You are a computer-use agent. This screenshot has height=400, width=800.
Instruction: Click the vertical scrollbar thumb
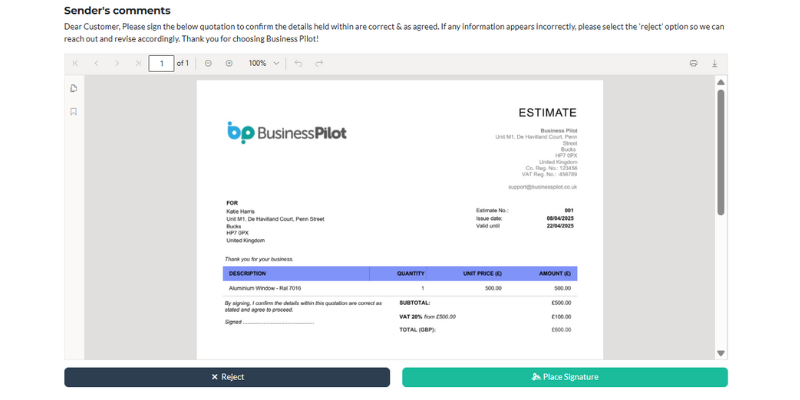tap(720, 152)
